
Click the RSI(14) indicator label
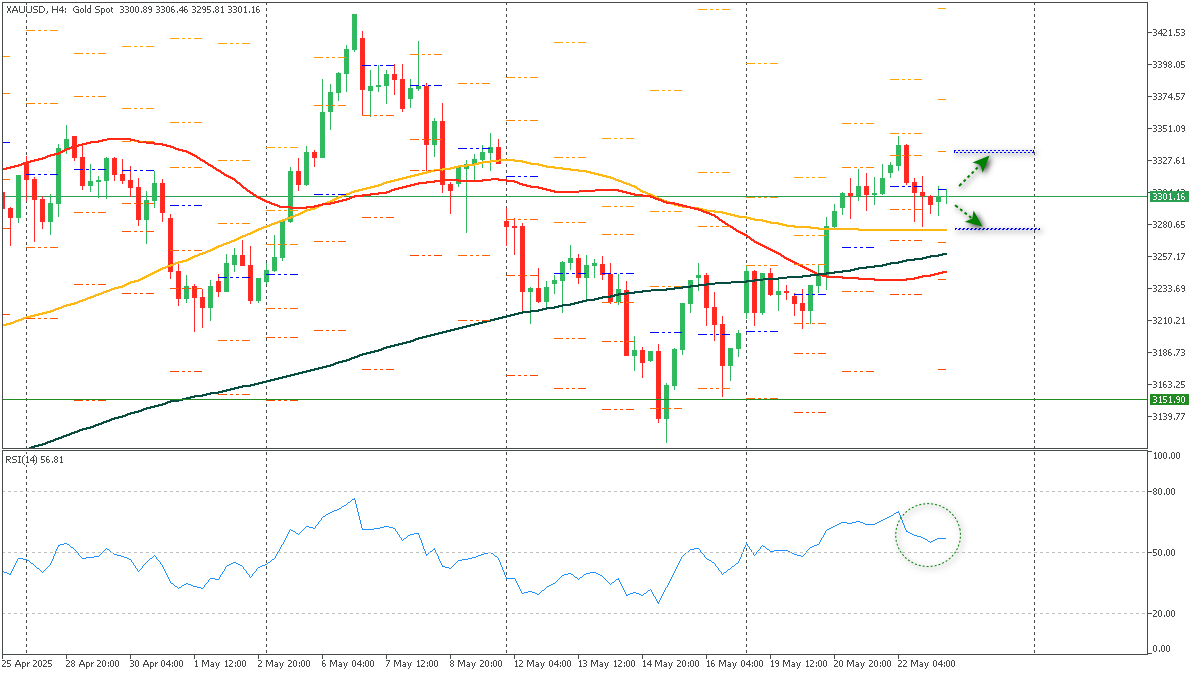pyautogui.click(x=35, y=459)
